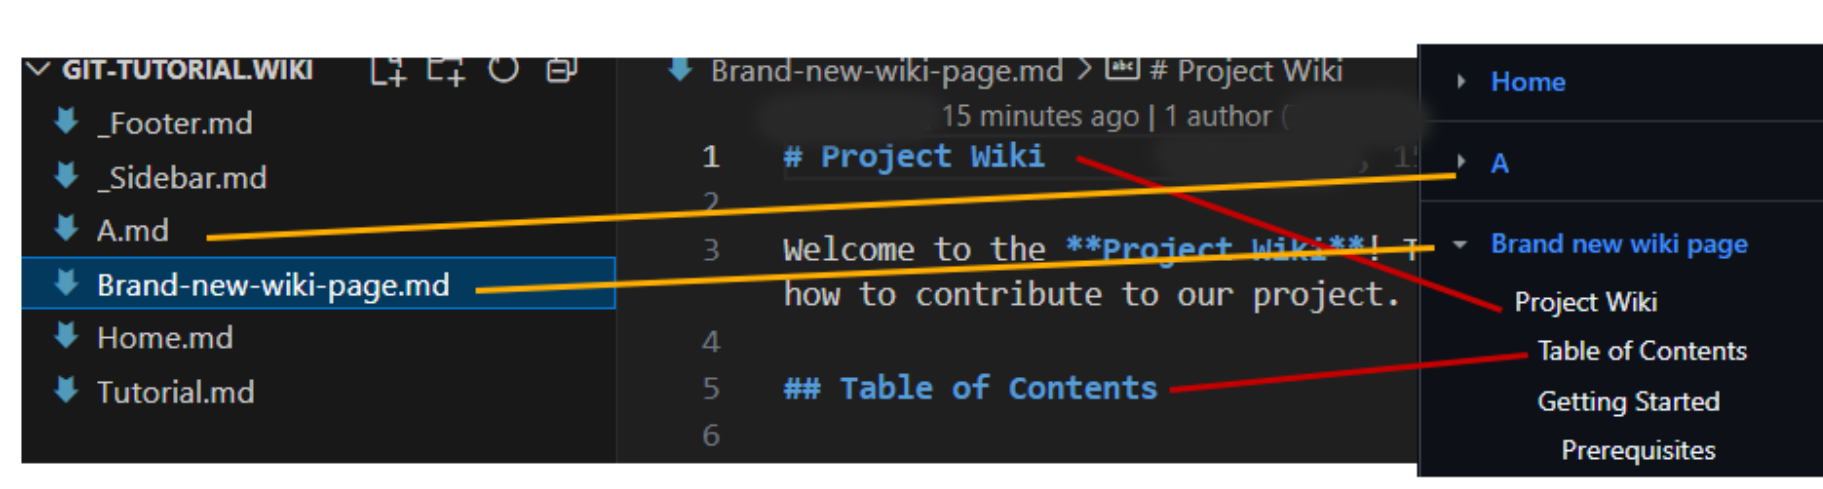Collapse the Brand new wiki page section
Image resolution: width=1823 pixels, height=489 pixels.
click(1460, 244)
